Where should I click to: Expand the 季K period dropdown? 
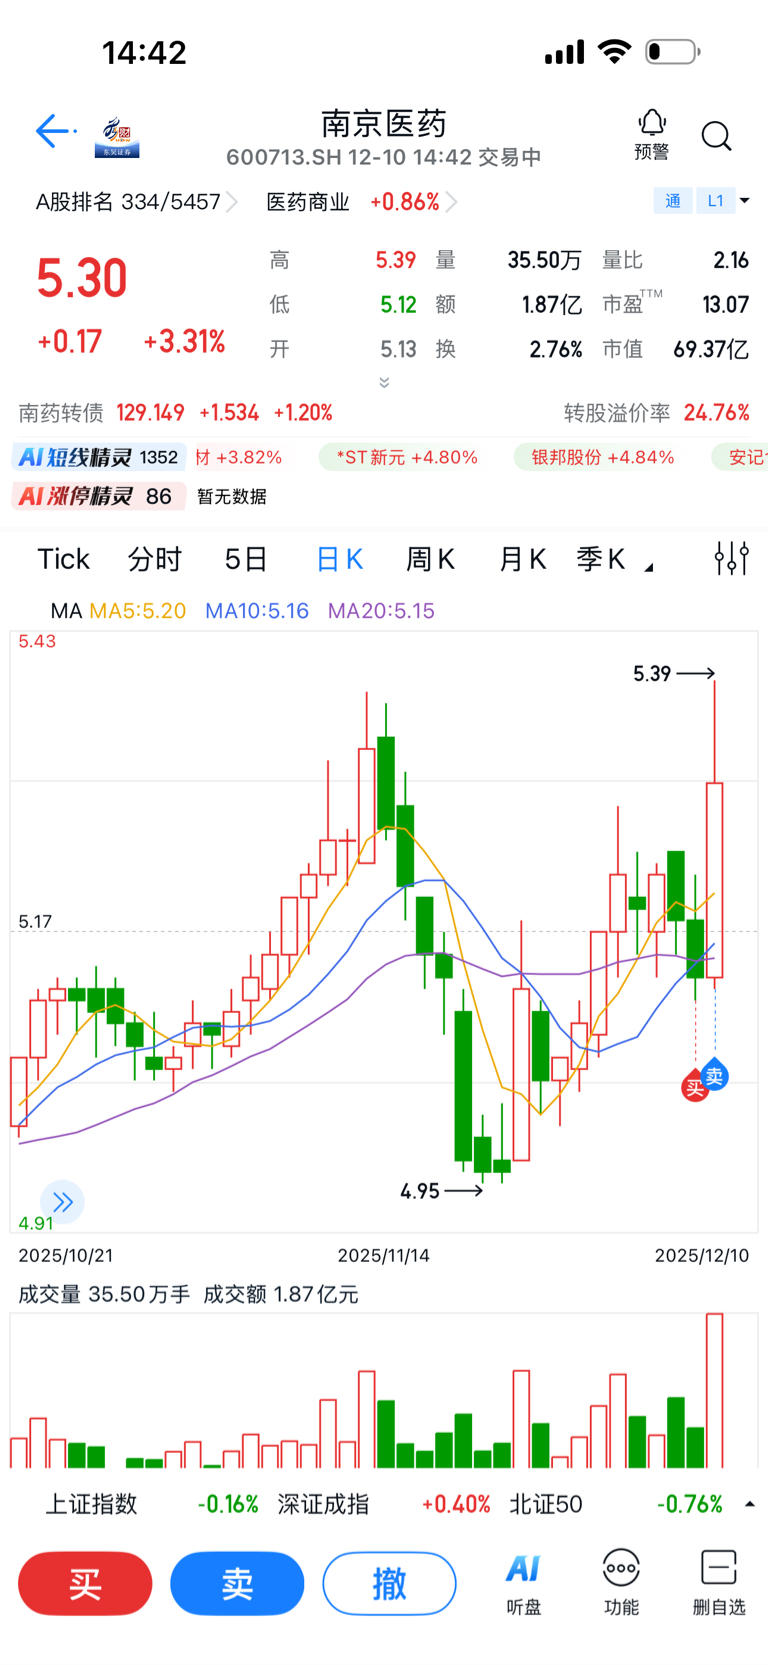pos(614,559)
